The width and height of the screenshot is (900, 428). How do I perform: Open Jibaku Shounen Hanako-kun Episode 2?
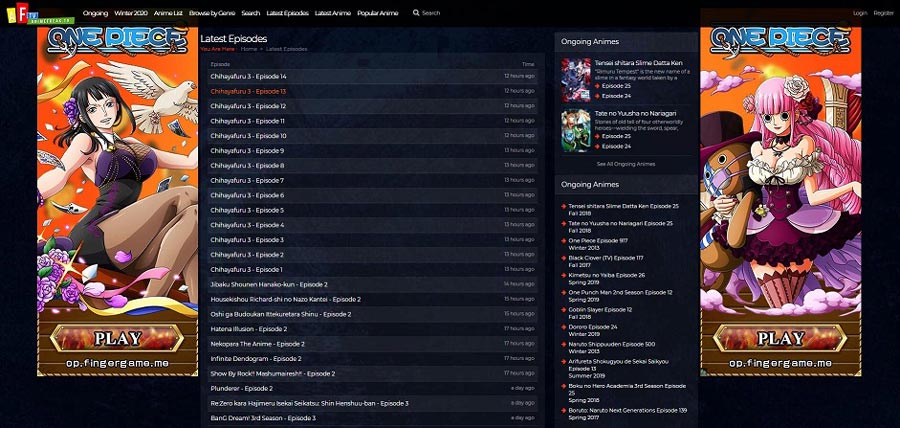(x=268, y=284)
